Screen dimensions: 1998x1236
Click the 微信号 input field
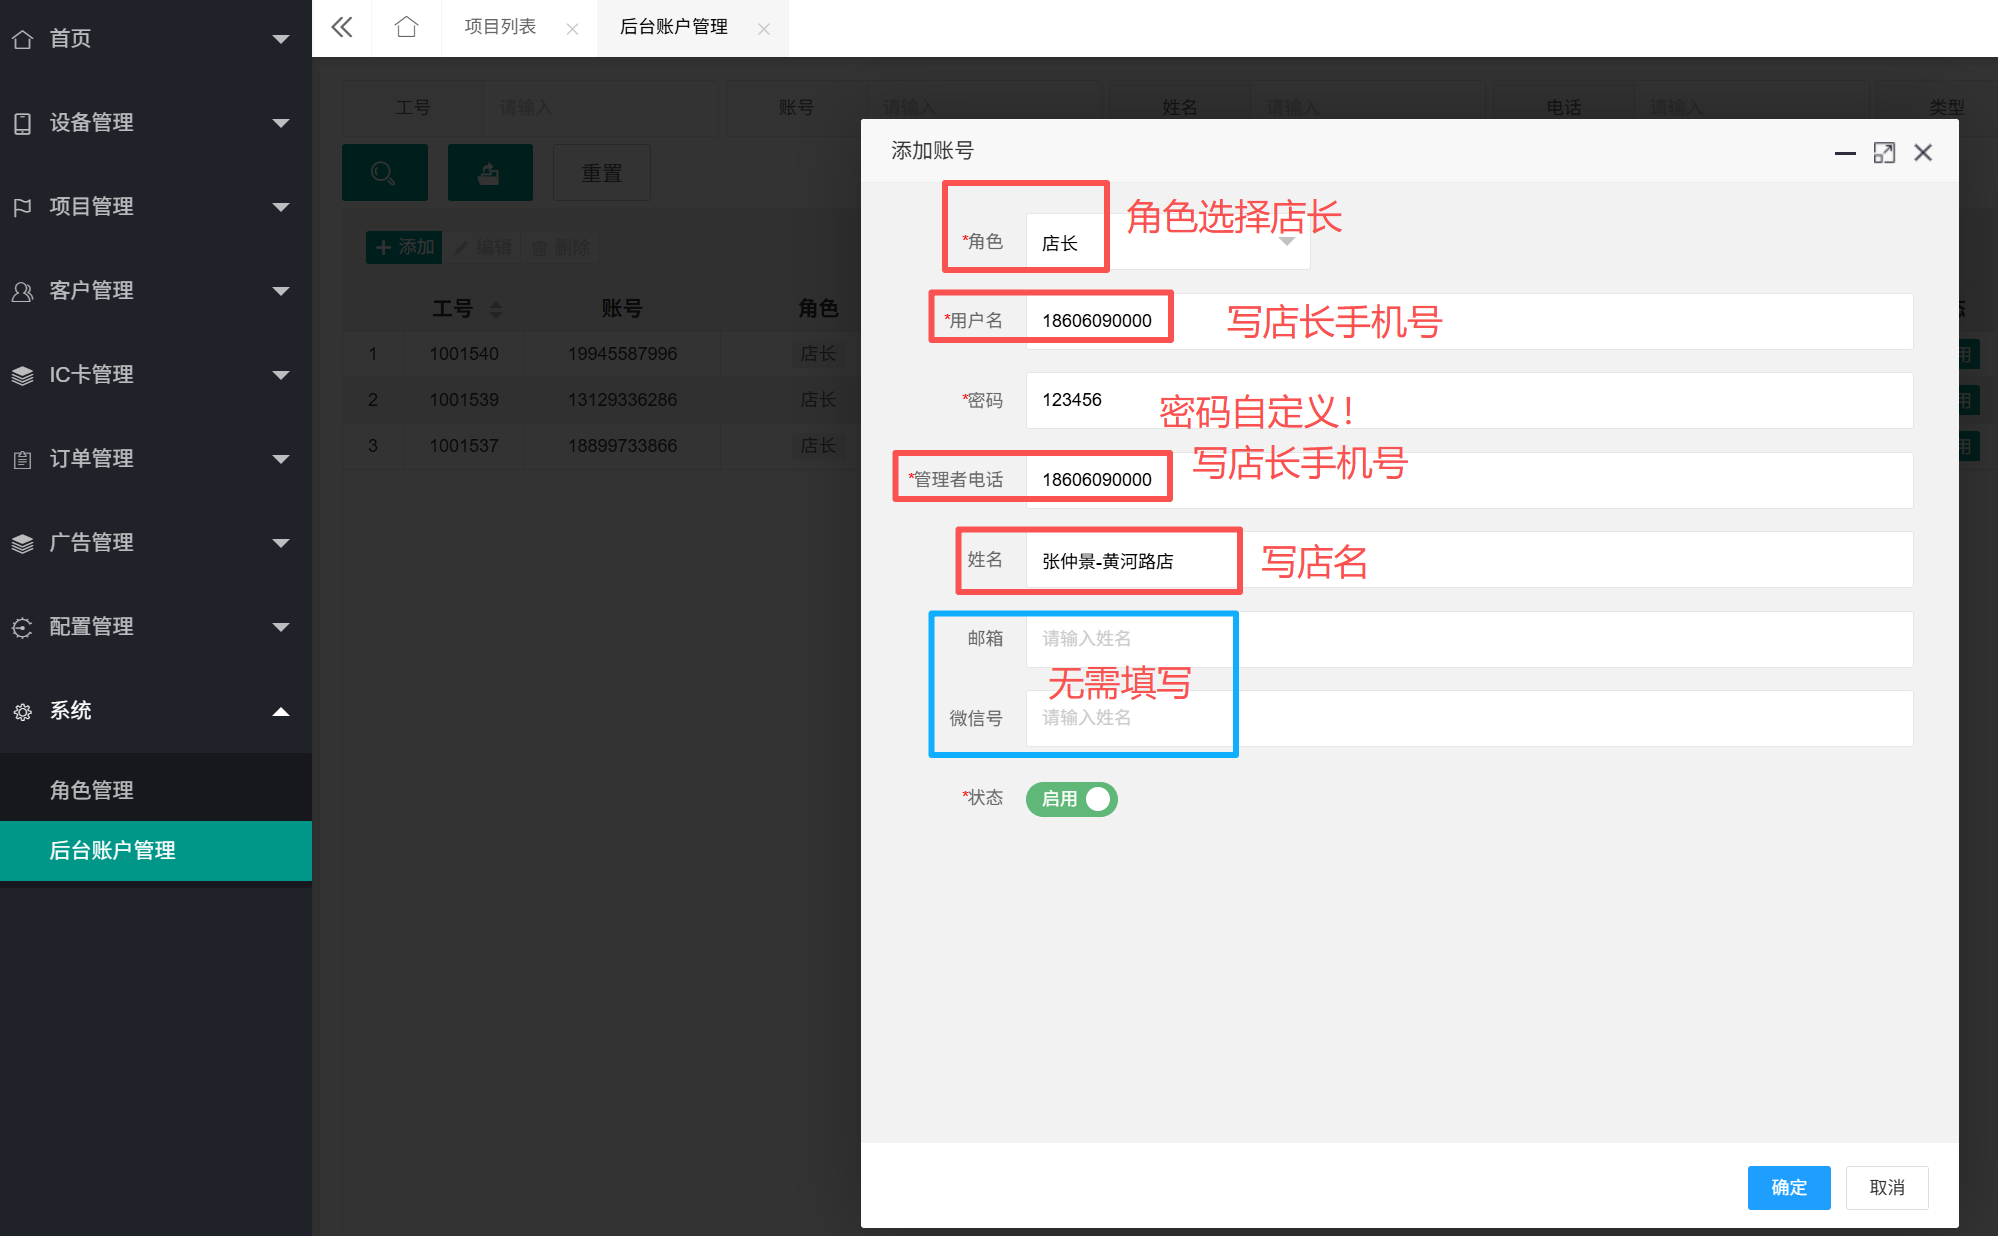point(1469,718)
